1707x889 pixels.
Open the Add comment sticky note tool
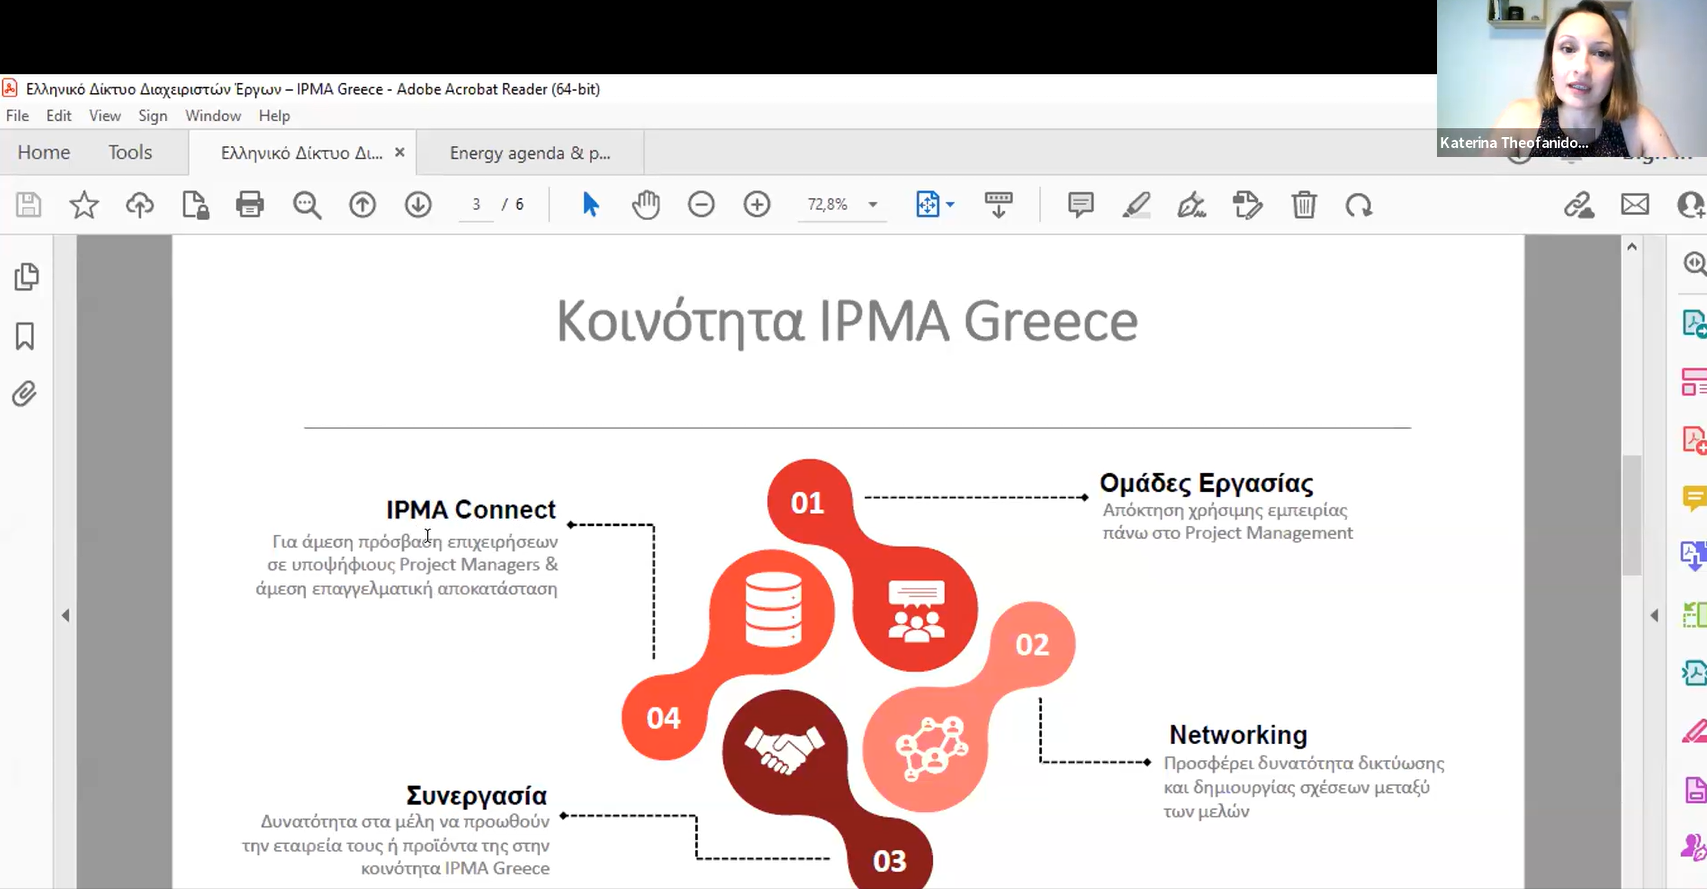click(1080, 205)
